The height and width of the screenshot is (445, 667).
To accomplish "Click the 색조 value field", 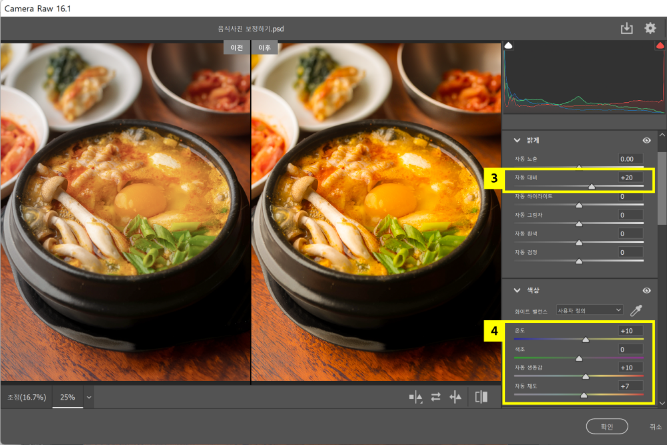I will (x=630, y=349).
